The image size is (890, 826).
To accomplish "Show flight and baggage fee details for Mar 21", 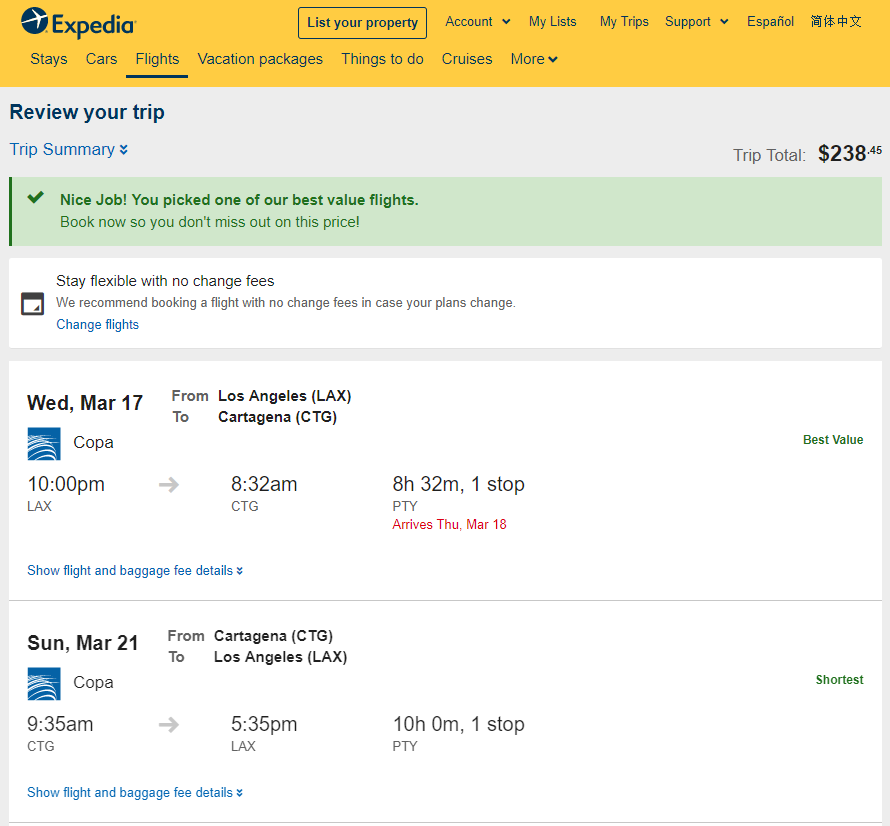I will pos(135,792).
